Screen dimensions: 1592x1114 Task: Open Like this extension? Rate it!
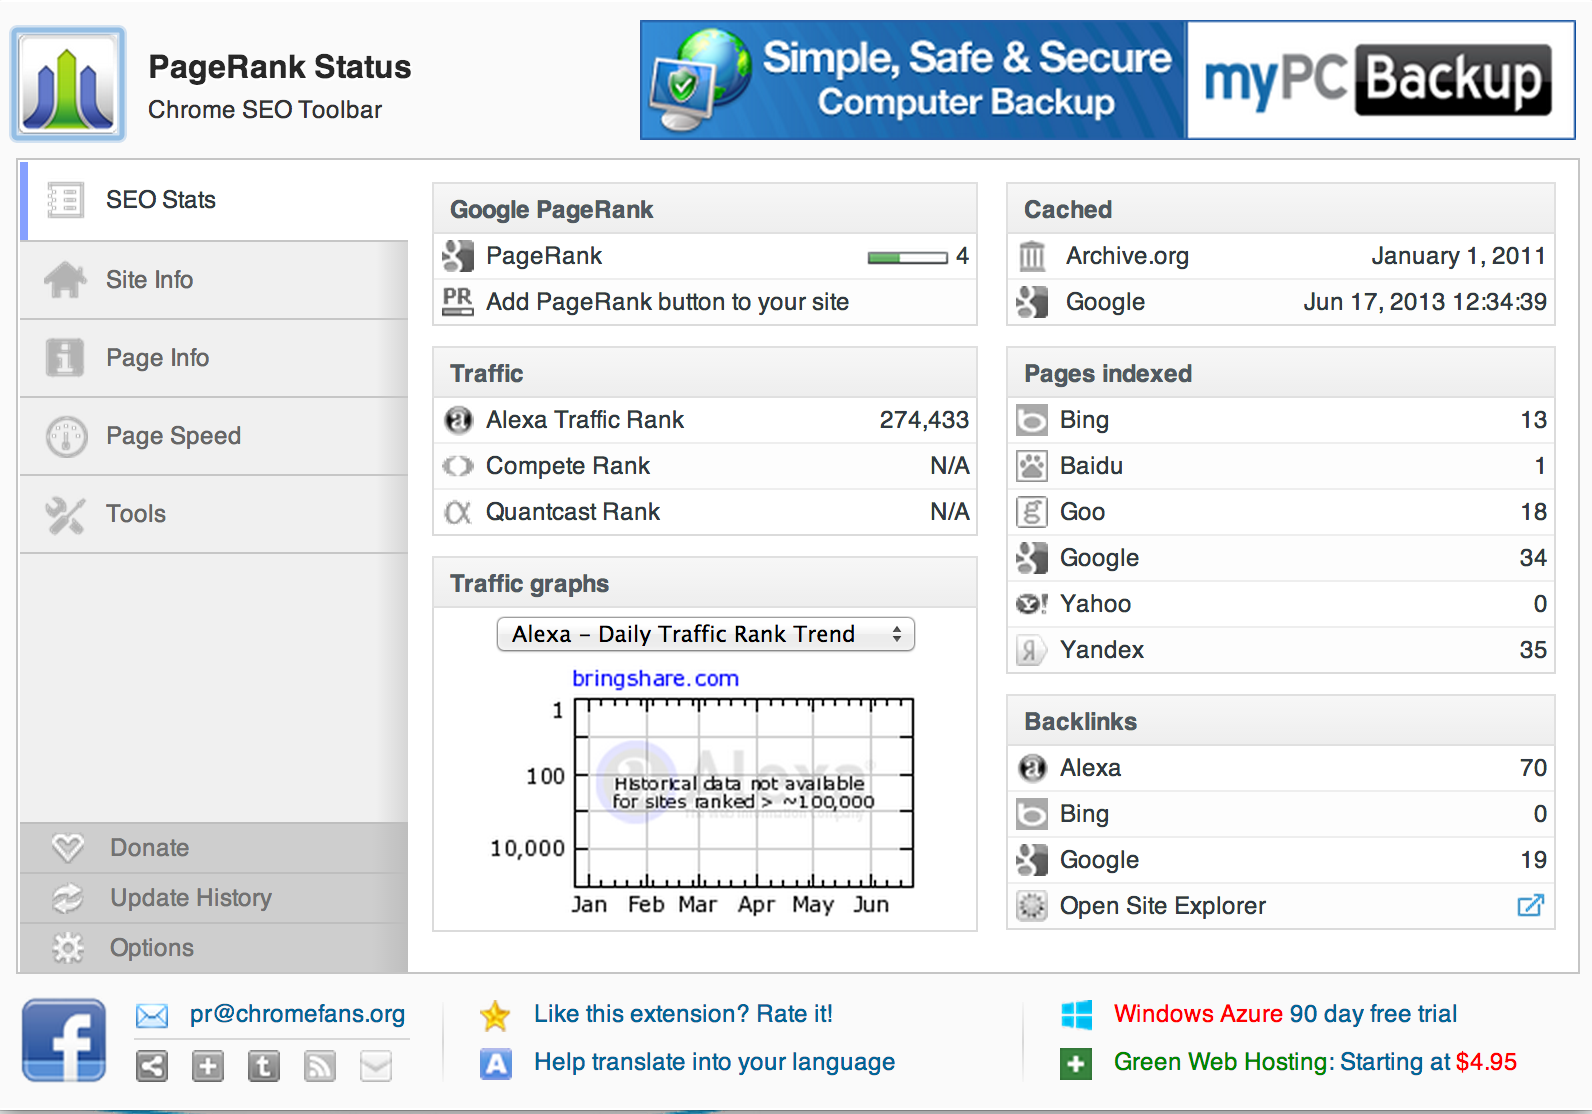pos(683,1014)
